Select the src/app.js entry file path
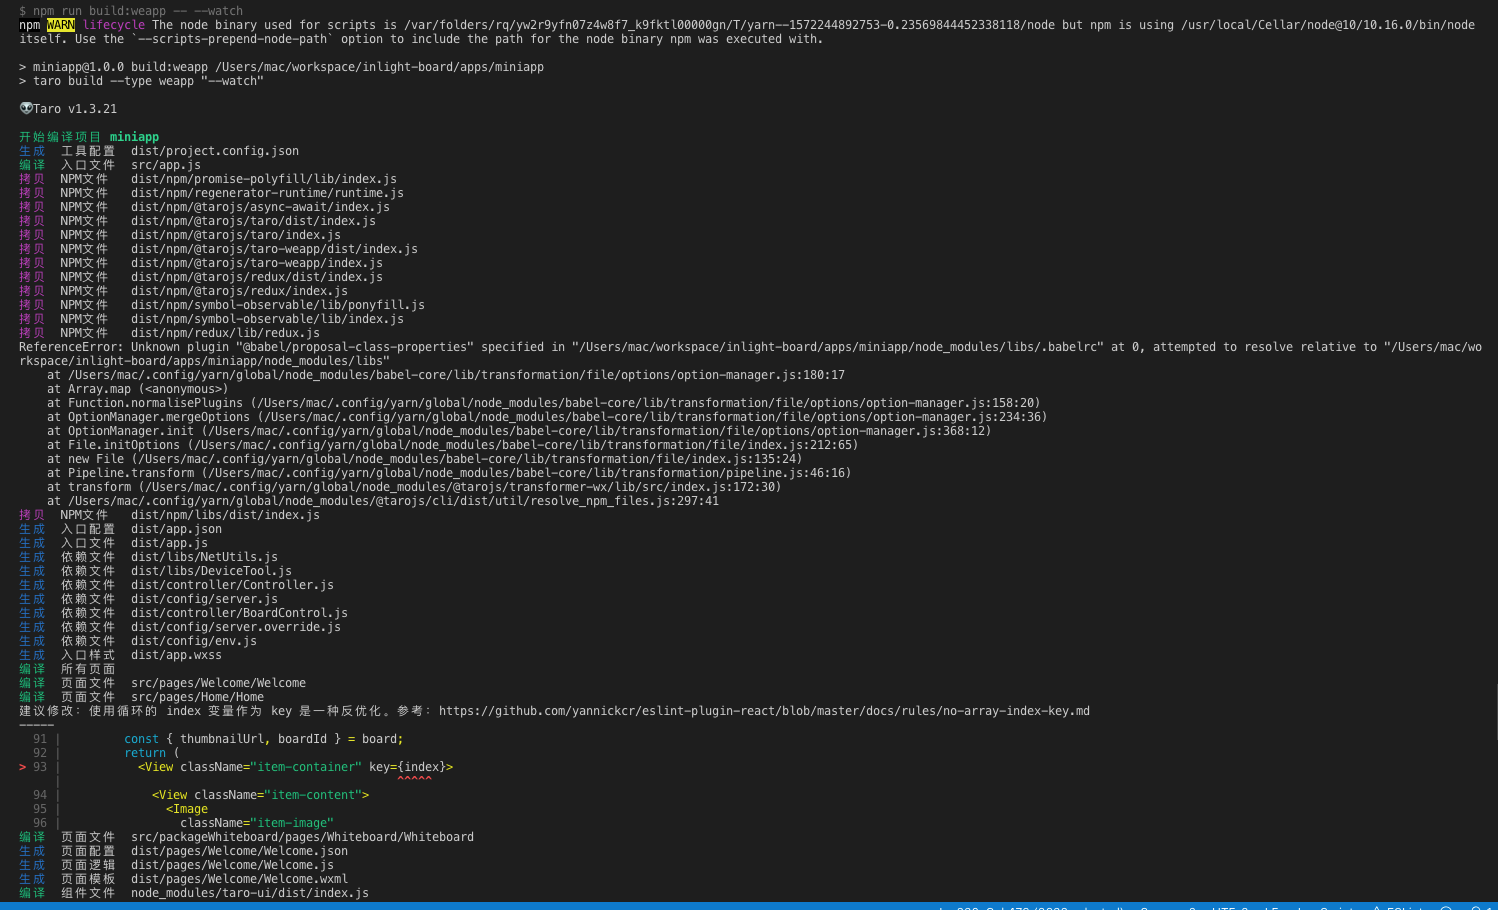 (166, 165)
